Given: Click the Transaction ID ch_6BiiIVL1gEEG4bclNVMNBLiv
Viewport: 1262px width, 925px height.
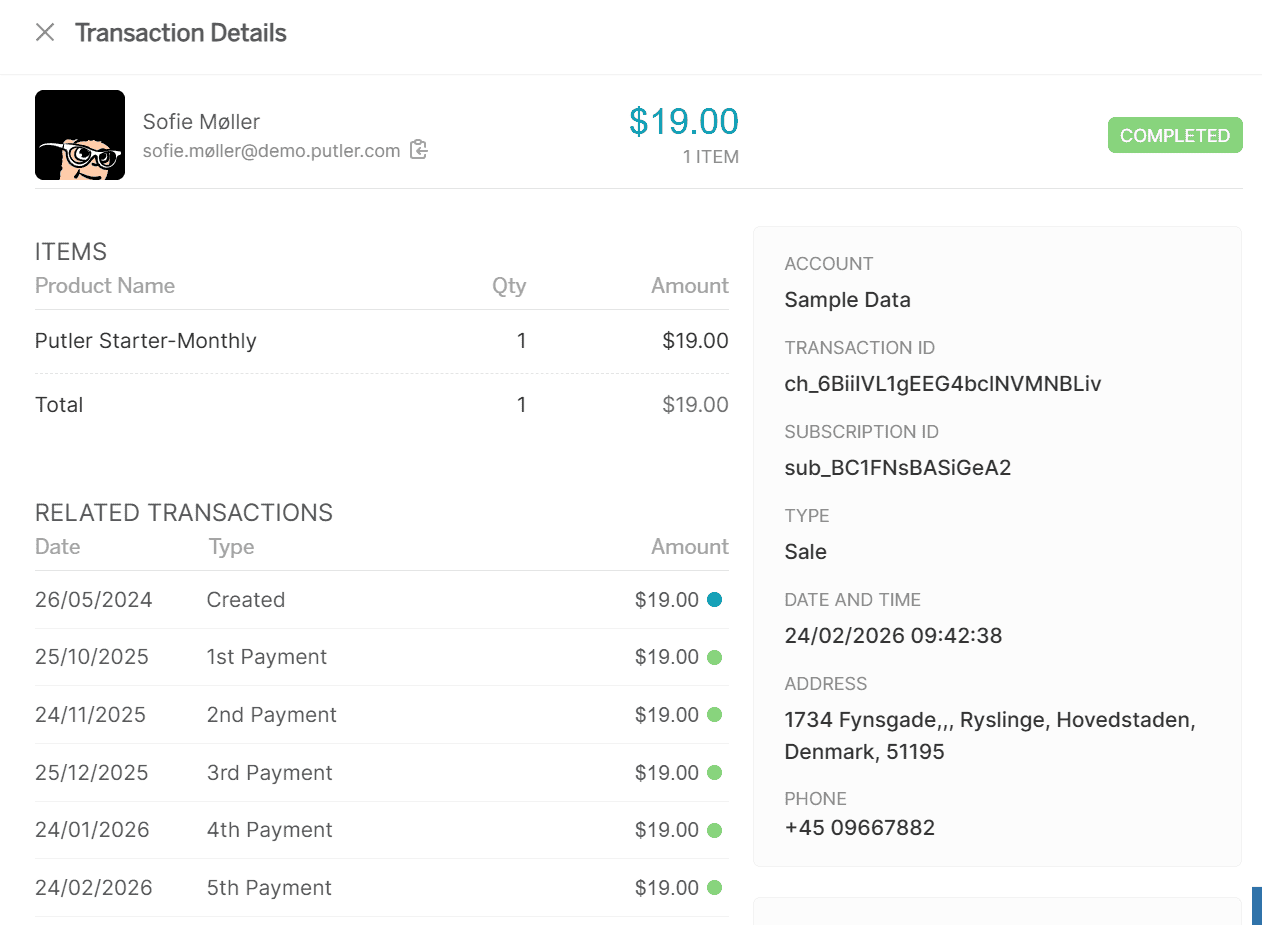Looking at the screenshot, I should click(x=942, y=383).
